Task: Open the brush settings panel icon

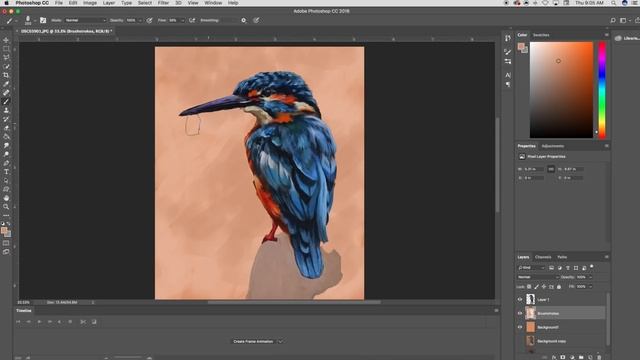Action: (x=43, y=20)
